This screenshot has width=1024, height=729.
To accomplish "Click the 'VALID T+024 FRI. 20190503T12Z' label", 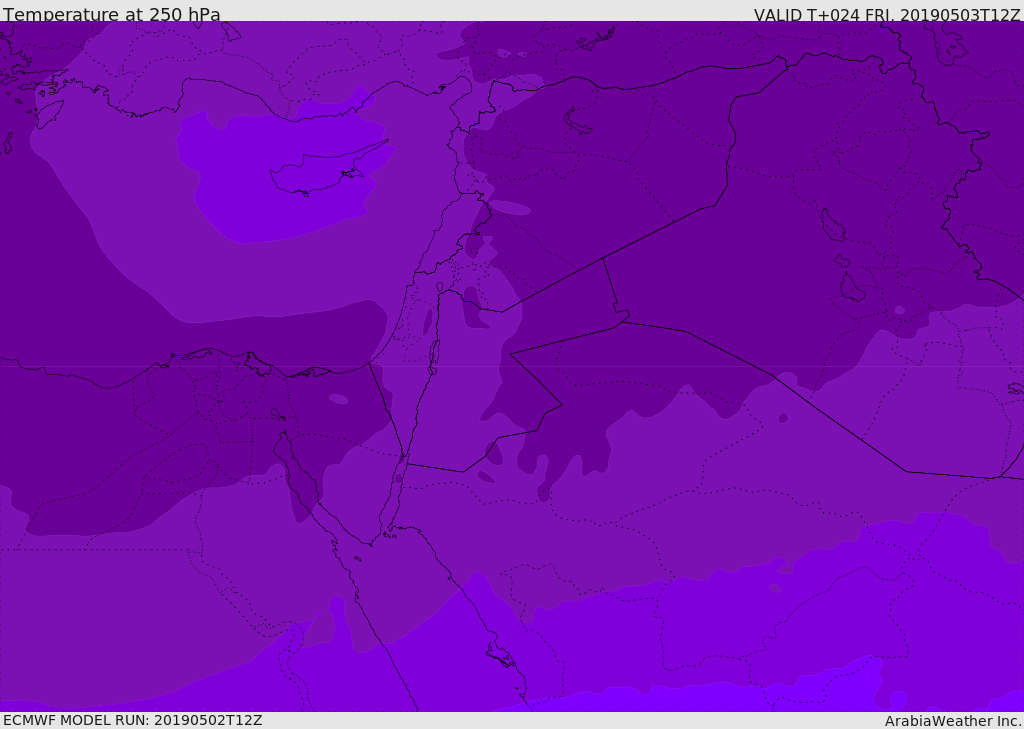I will tap(886, 15).
